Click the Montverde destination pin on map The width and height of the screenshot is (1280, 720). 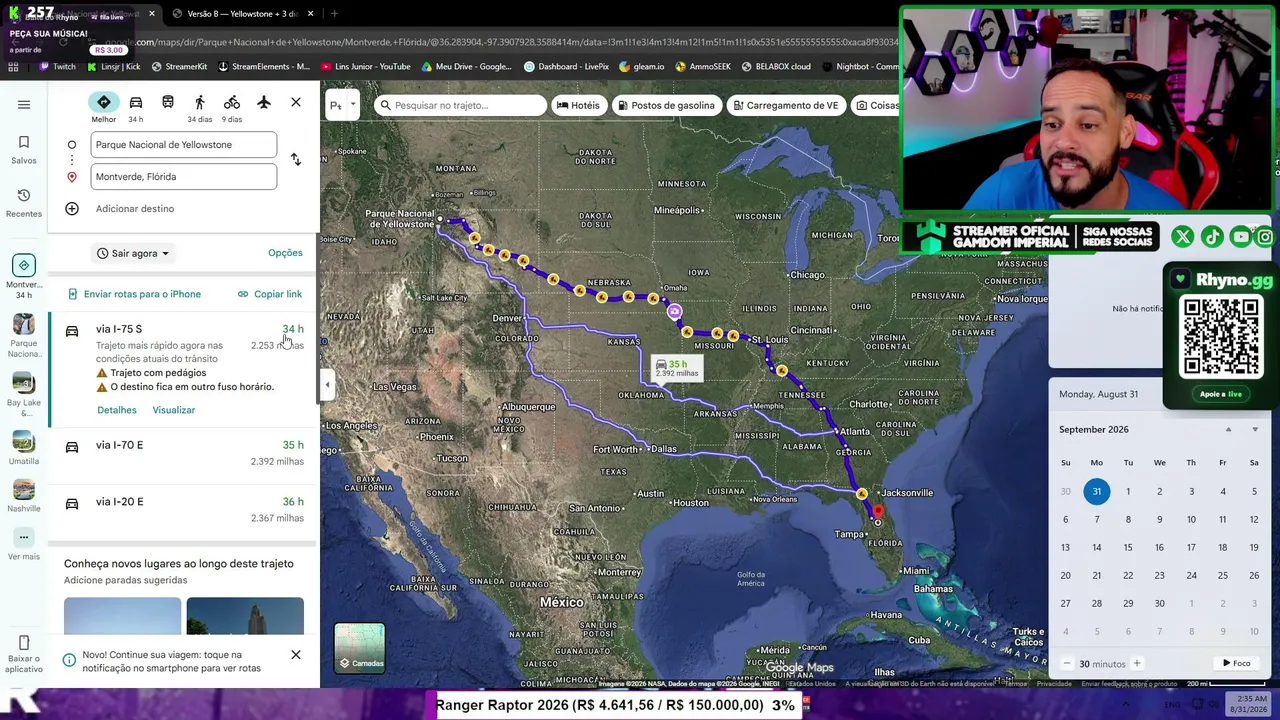(878, 512)
